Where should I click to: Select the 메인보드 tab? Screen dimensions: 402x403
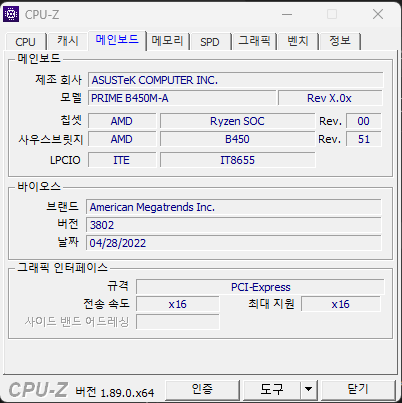tap(117, 40)
